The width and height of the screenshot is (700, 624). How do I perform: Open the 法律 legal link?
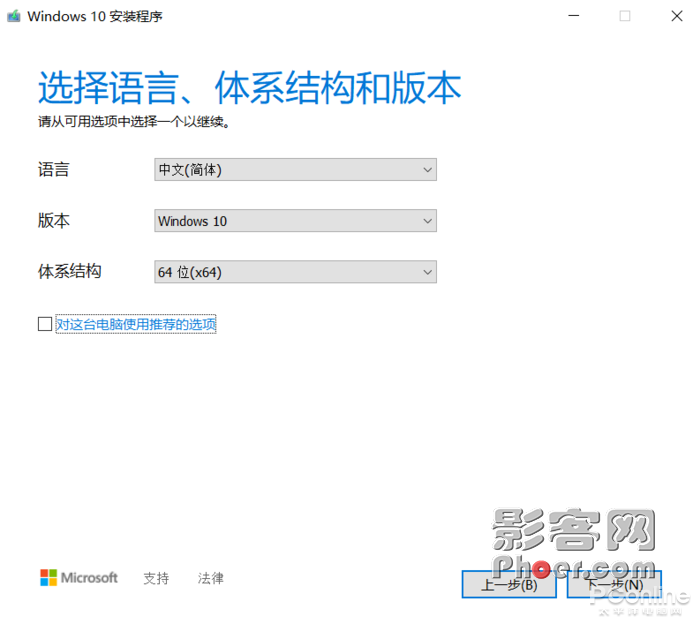[210, 578]
